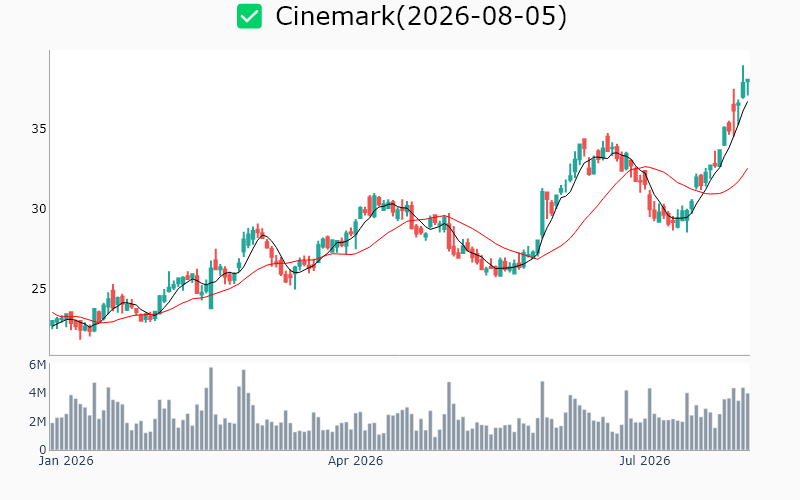Click the tall volume spike in early May
Screen dimensions: 800x500
[449, 416]
